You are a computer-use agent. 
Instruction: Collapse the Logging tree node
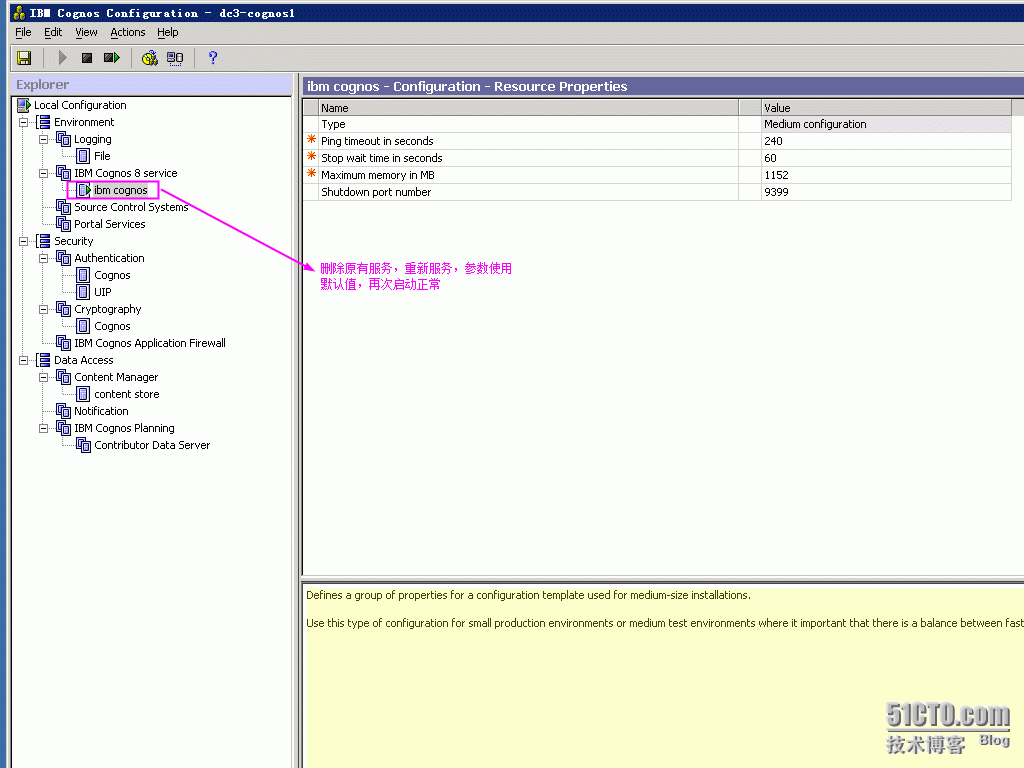click(43, 139)
